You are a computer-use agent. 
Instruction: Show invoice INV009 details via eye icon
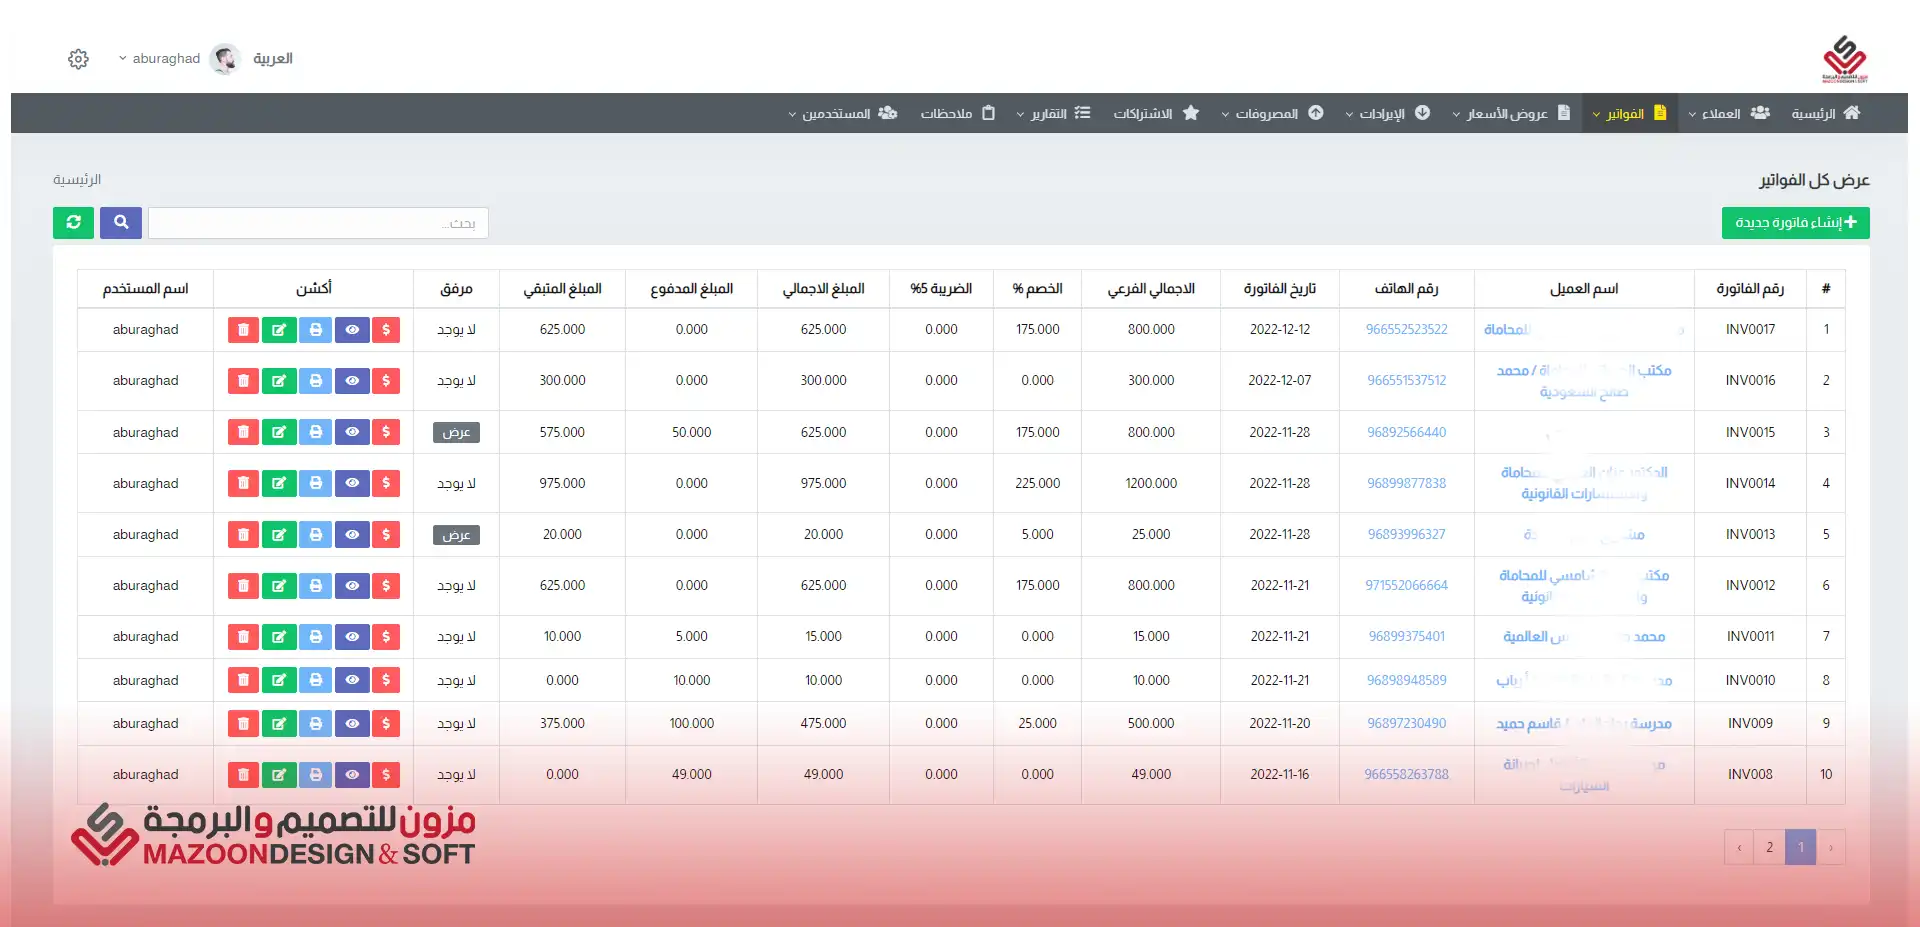coord(352,724)
